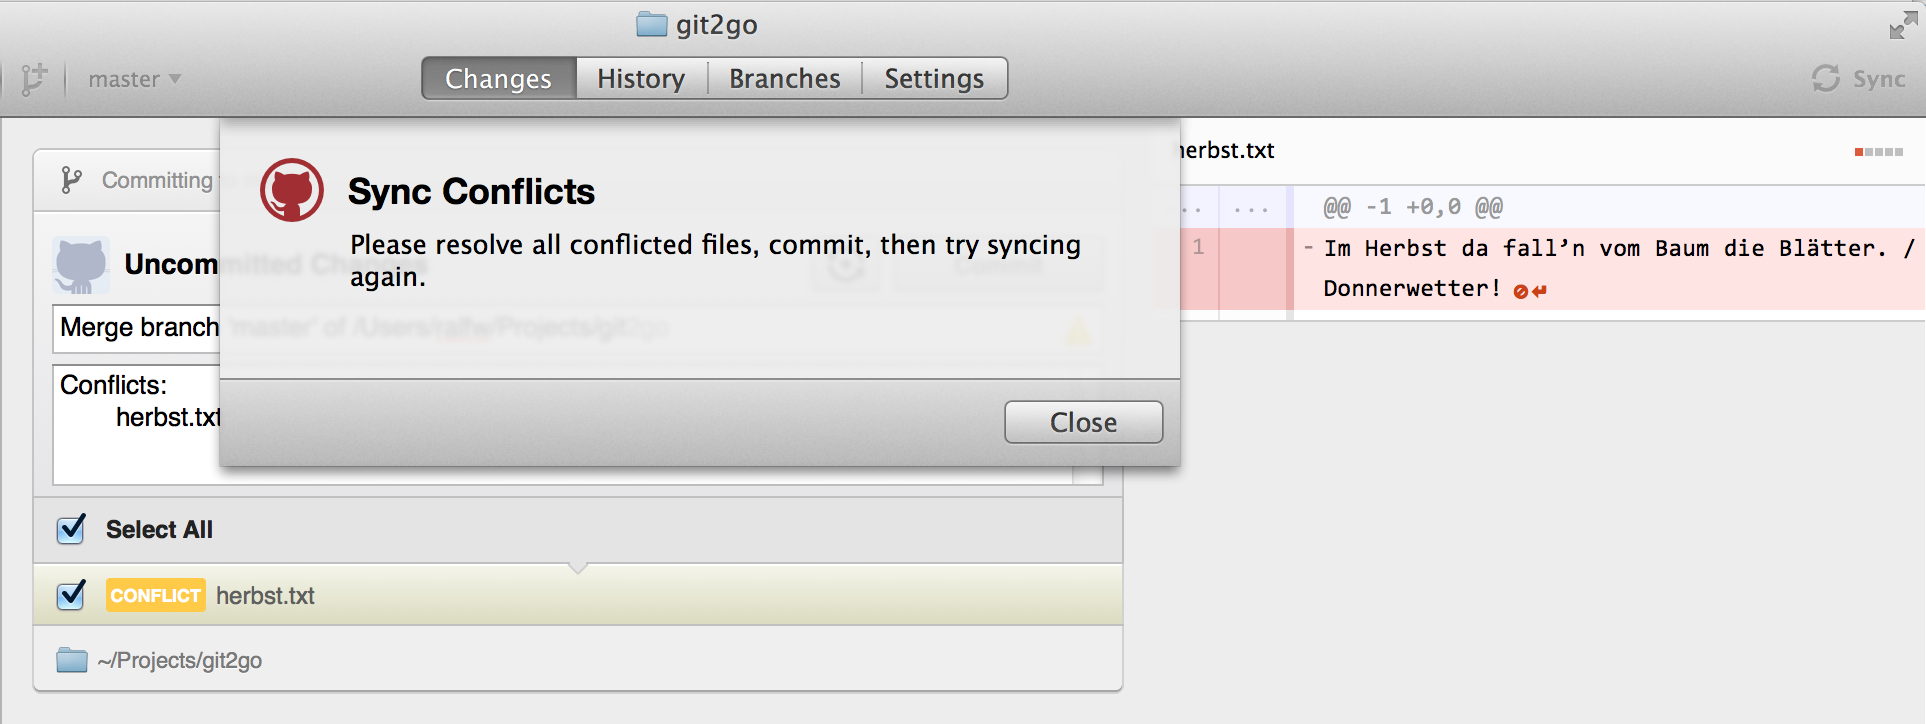
Task: Click the Octocat avatar beside Uncommitted Changes
Action: pyautogui.click(x=81, y=265)
